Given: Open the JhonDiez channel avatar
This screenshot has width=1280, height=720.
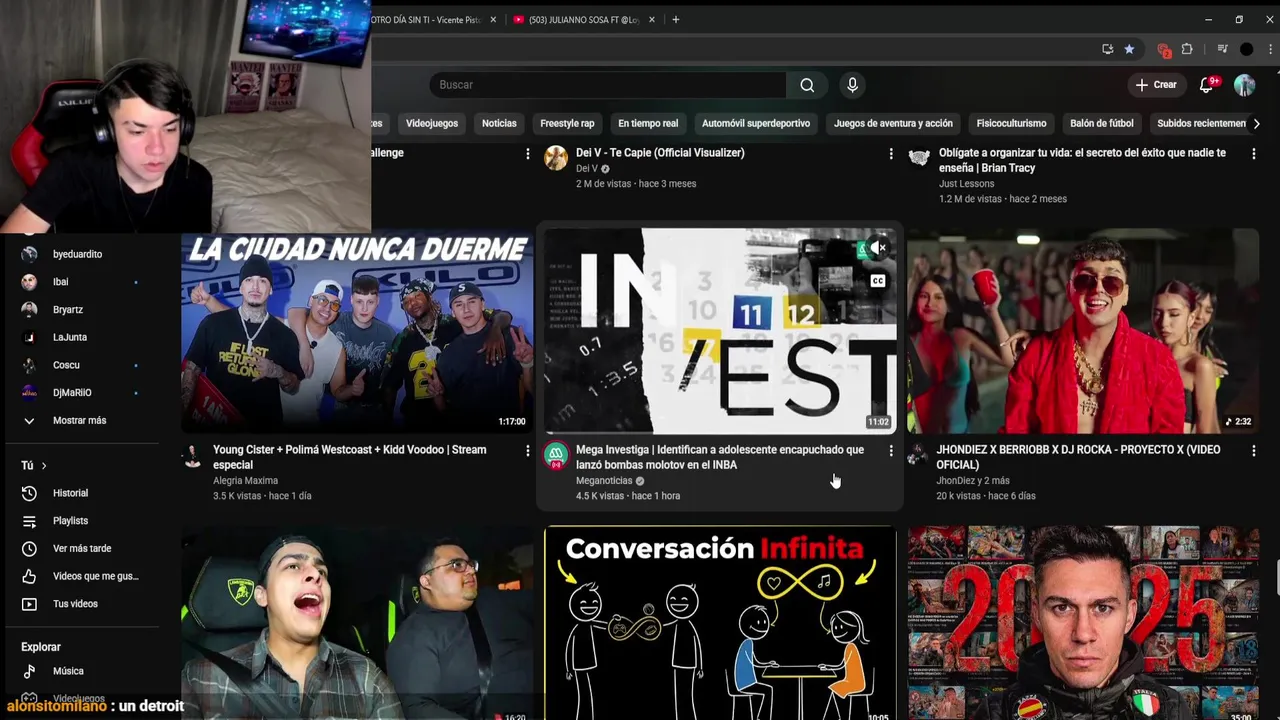Looking at the screenshot, I should click(918, 457).
